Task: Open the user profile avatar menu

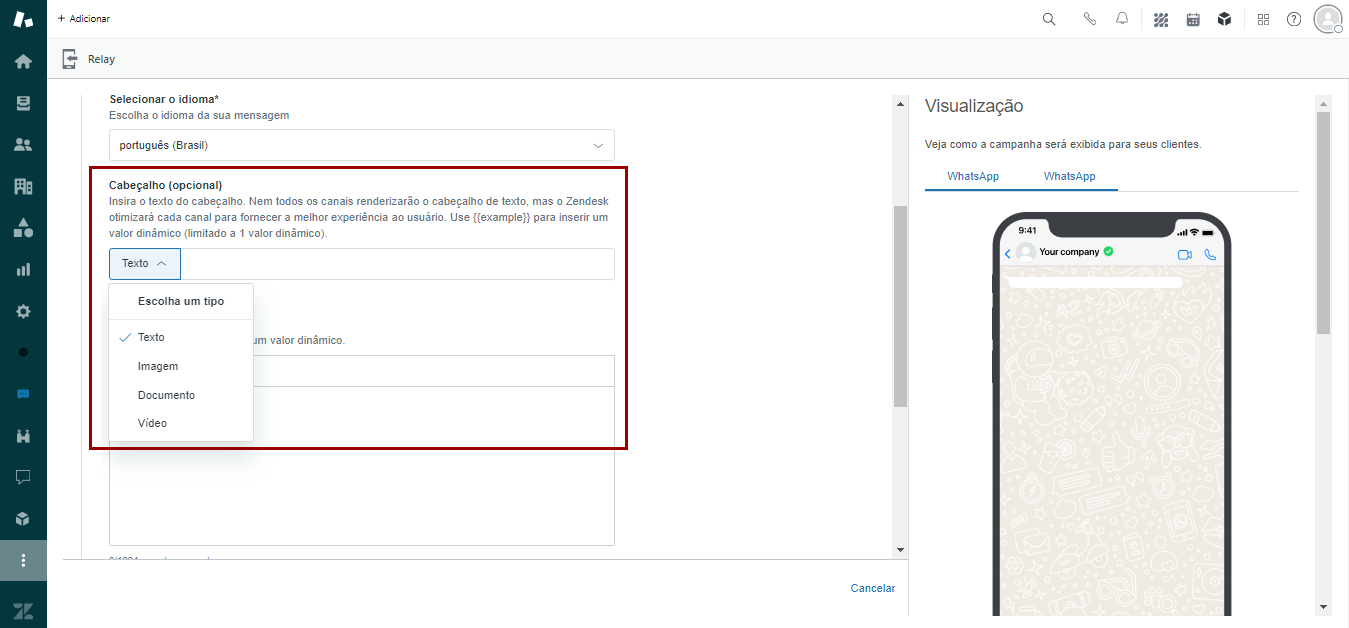Action: pyautogui.click(x=1327, y=19)
